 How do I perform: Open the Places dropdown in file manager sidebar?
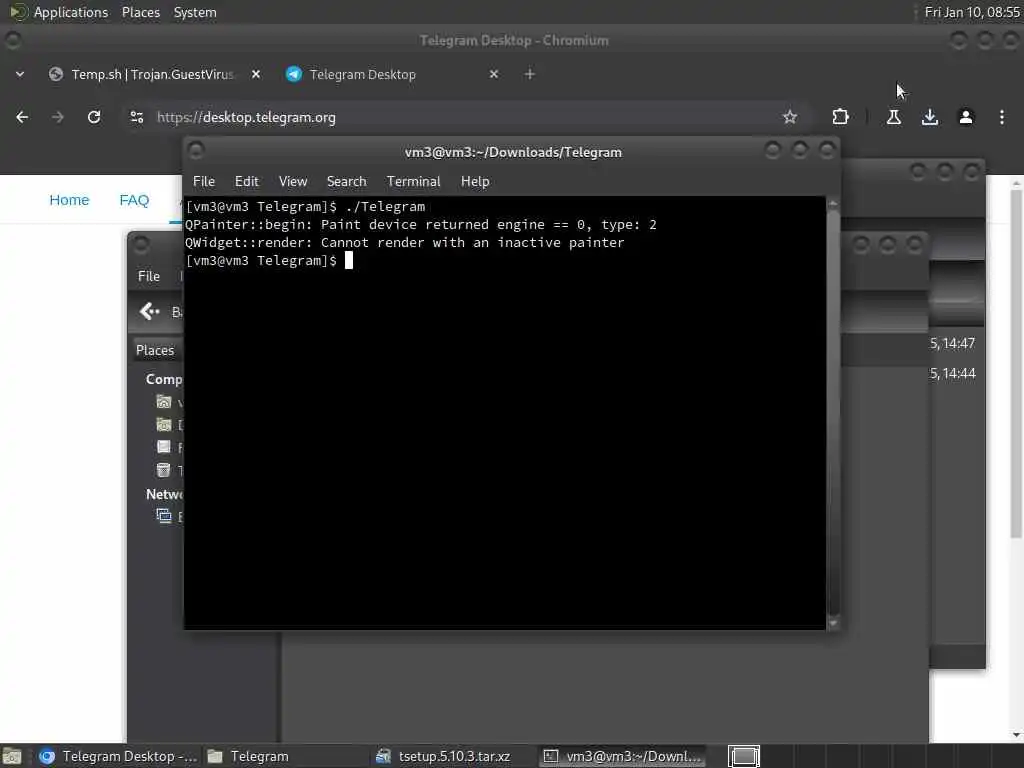(x=155, y=350)
